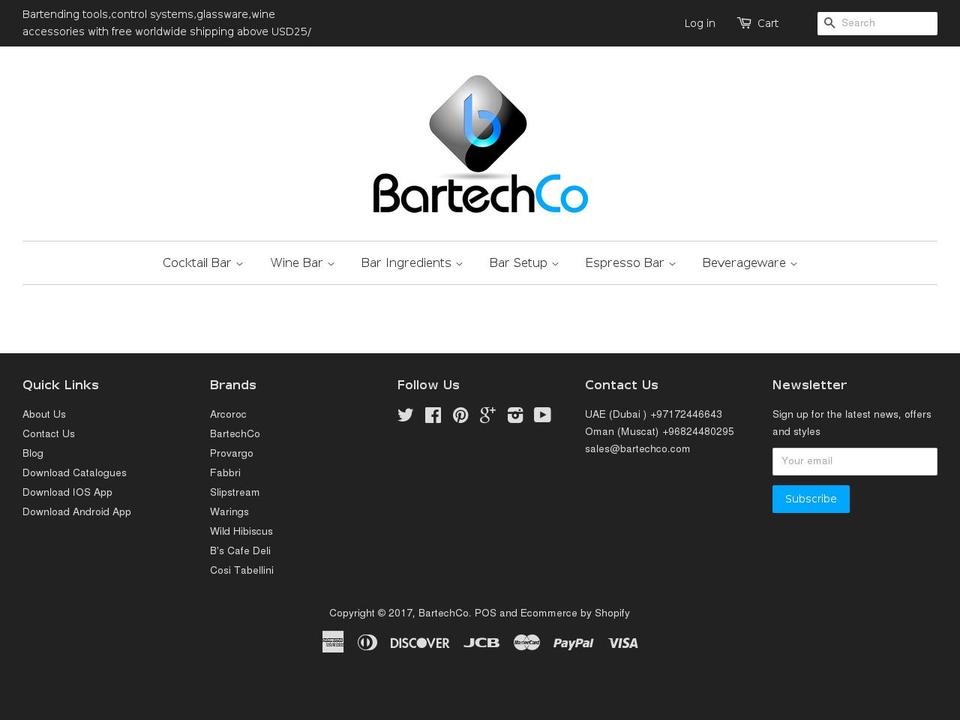Expand the Wine Bar menu

click(302, 263)
